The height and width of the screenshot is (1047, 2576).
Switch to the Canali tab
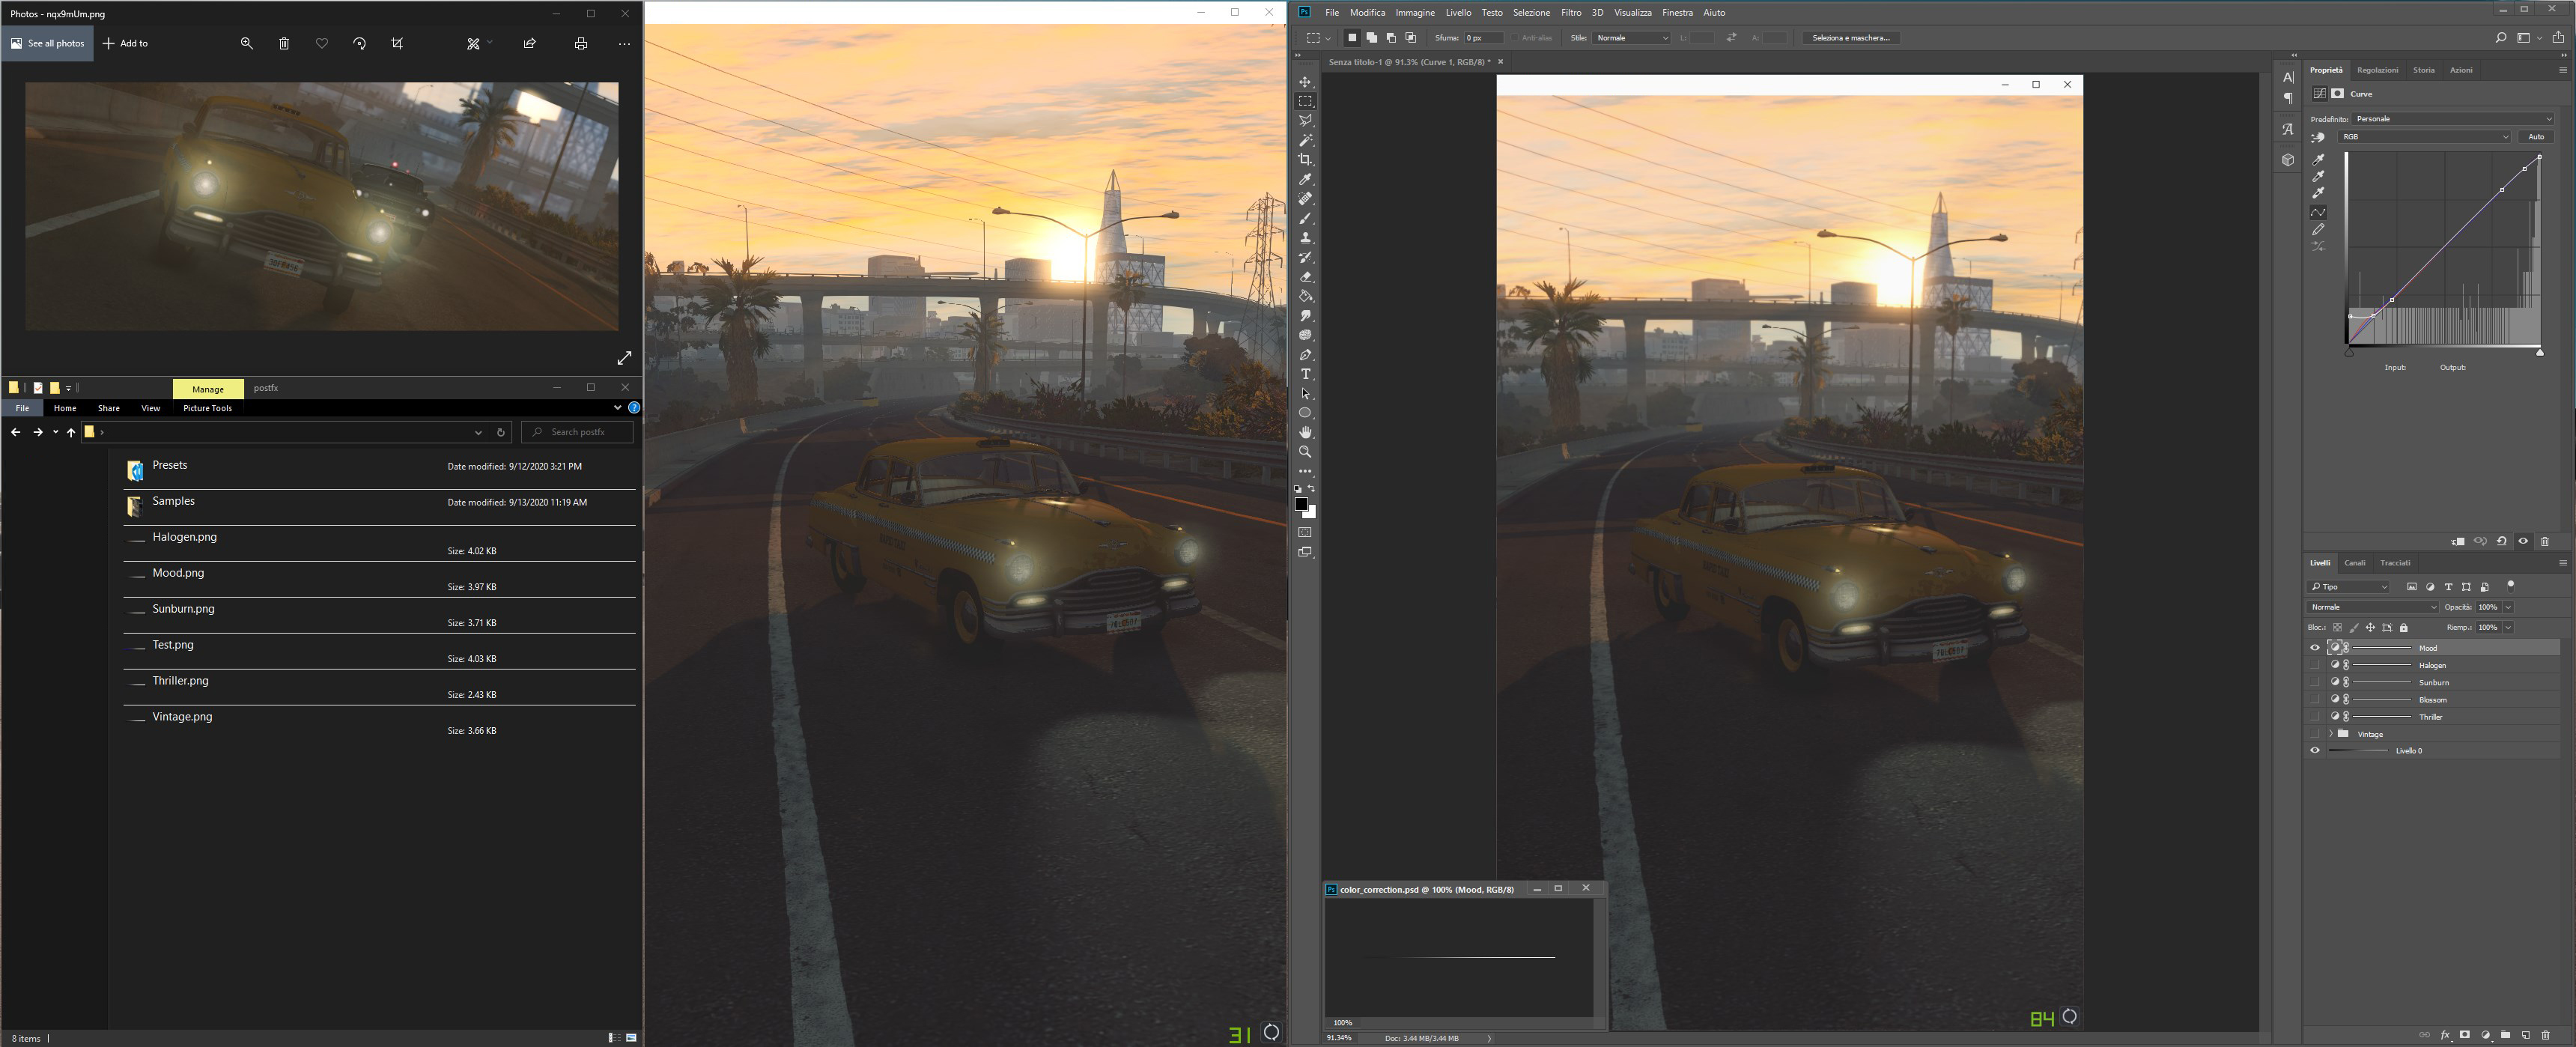tap(2355, 563)
